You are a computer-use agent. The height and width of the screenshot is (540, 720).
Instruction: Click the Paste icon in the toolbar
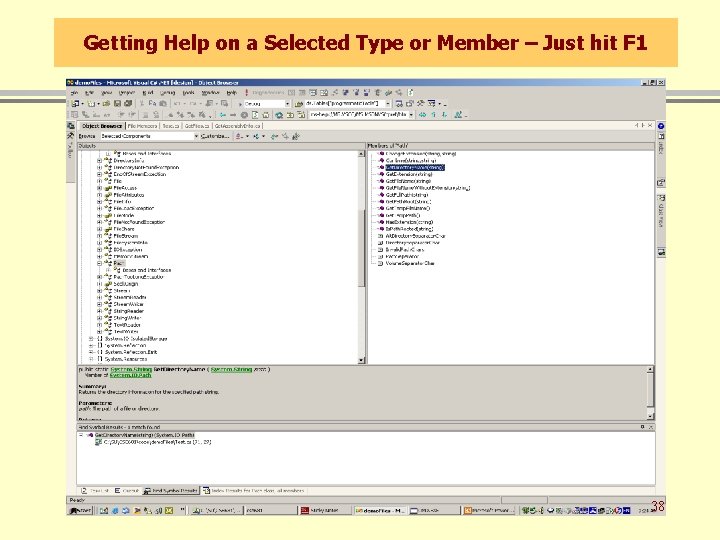click(x=163, y=104)
